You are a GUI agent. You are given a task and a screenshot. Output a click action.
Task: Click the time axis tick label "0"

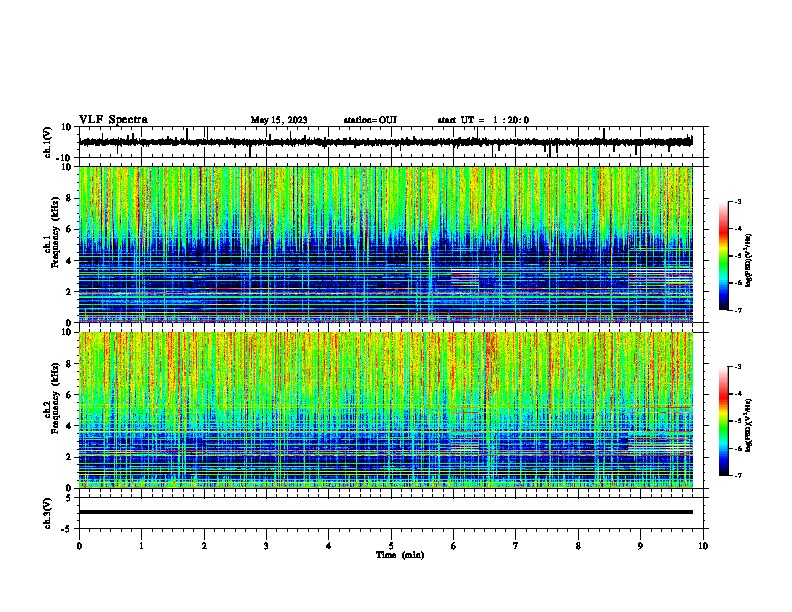(x=79, y=546)
